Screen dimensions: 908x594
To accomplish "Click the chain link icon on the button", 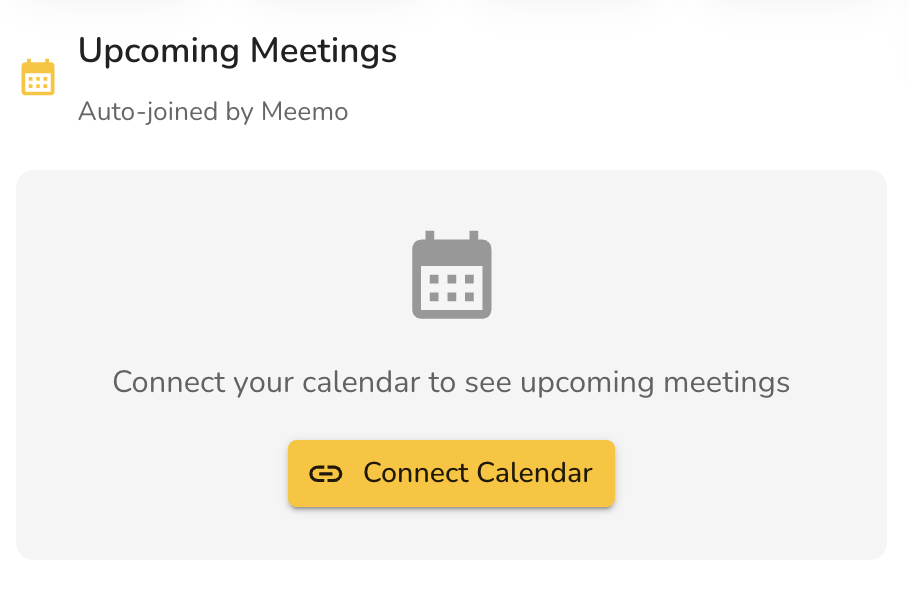I will click(326, 473).
